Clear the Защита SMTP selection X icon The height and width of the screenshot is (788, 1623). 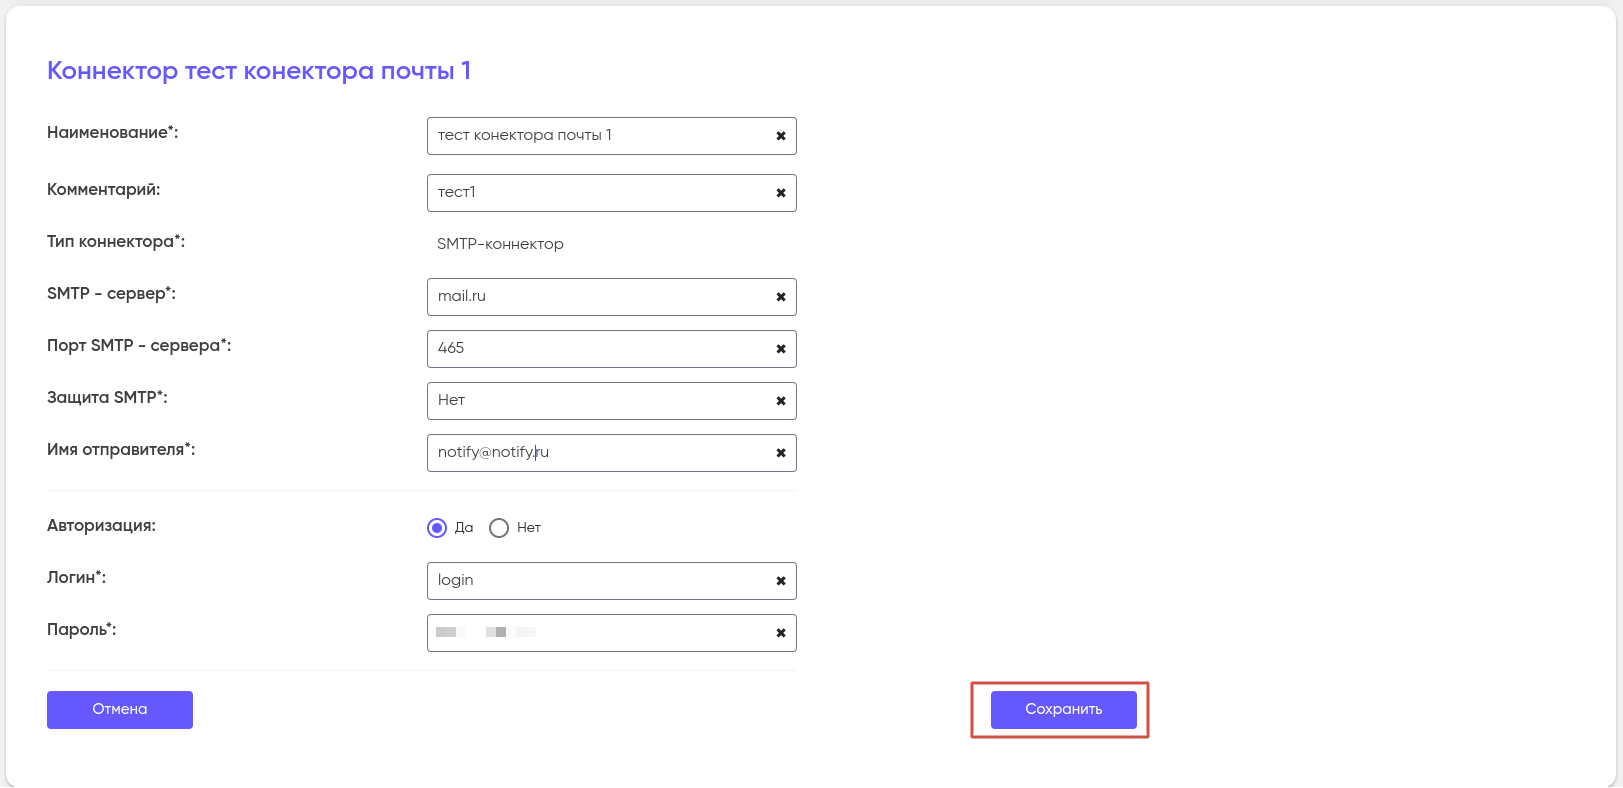tap(781, 401)
